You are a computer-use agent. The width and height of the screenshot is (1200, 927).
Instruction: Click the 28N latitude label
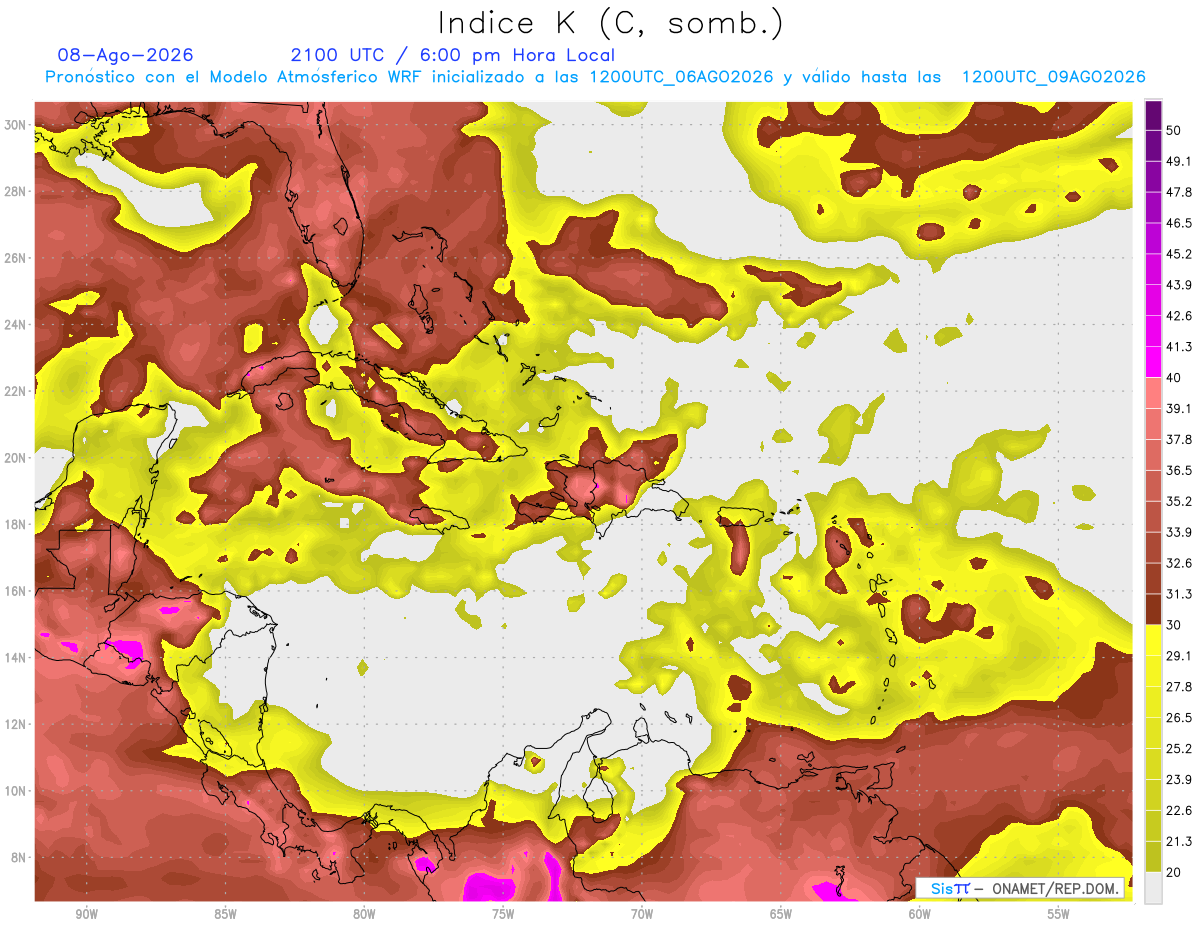click(x=15, y=191)
